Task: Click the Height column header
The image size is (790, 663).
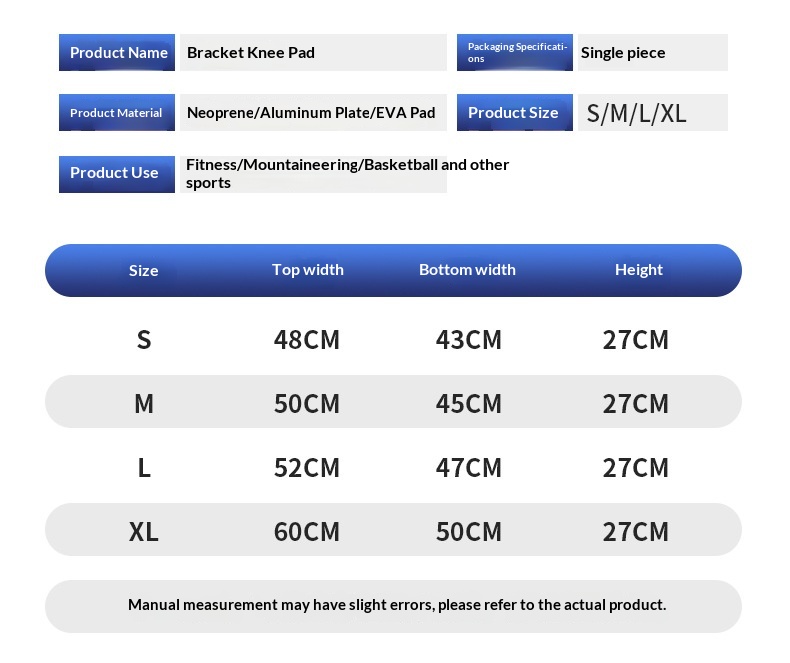Action: [x=639, y=270]
